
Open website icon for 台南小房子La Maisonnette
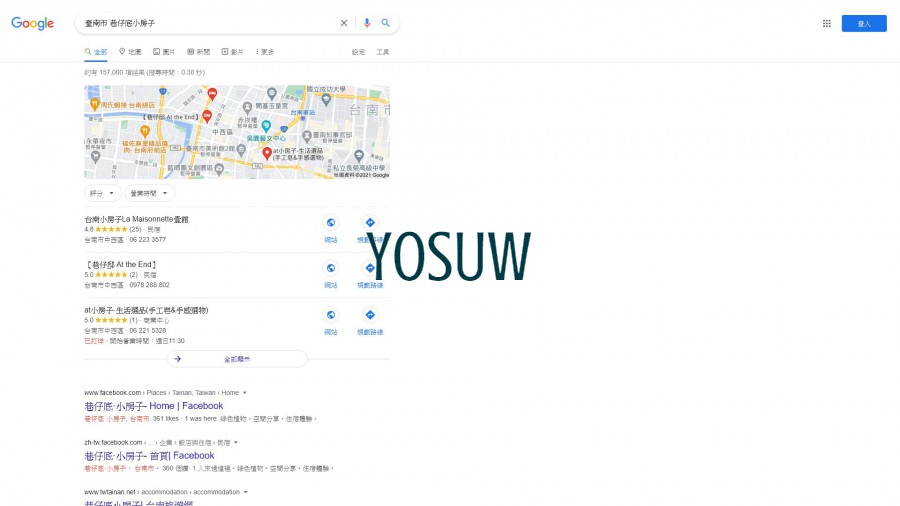click(x=330, y=223)
